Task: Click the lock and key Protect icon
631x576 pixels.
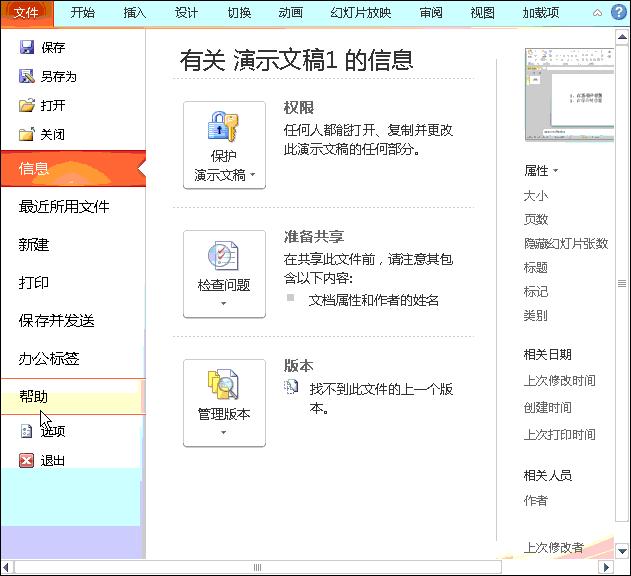Action: 223,127
